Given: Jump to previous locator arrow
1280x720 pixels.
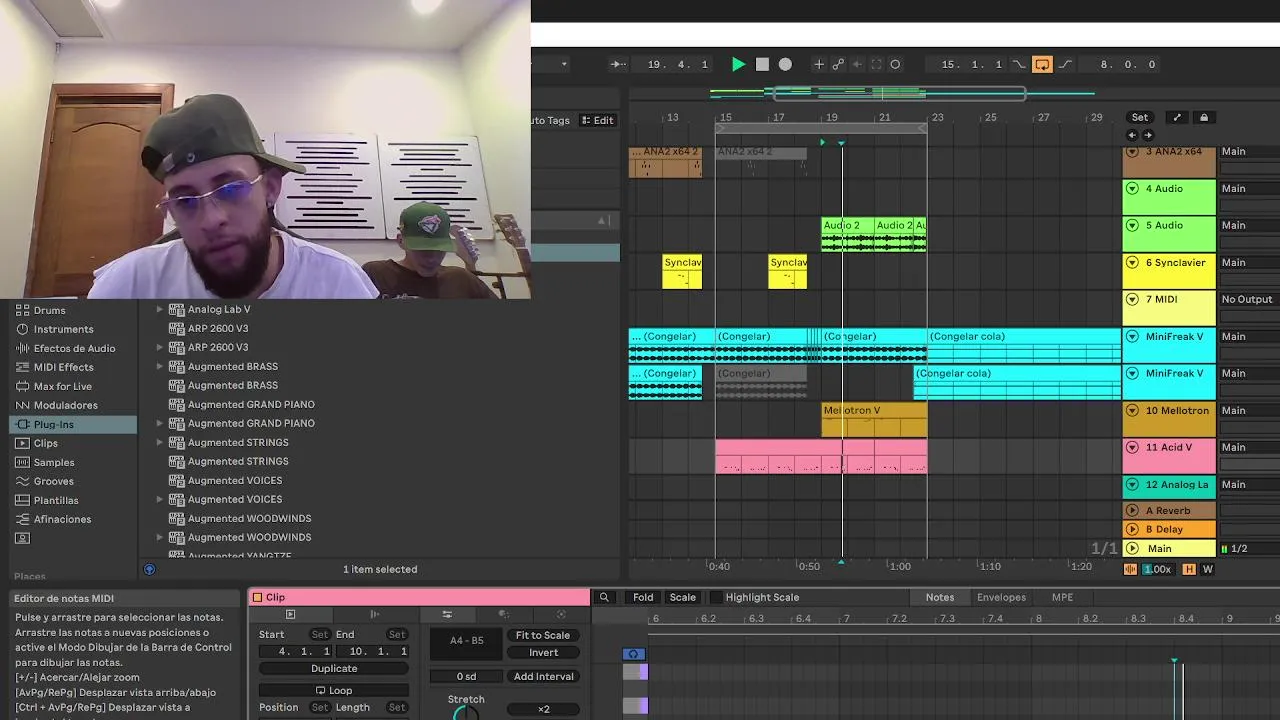Looking at the screenshot, I should (1132, 135).
